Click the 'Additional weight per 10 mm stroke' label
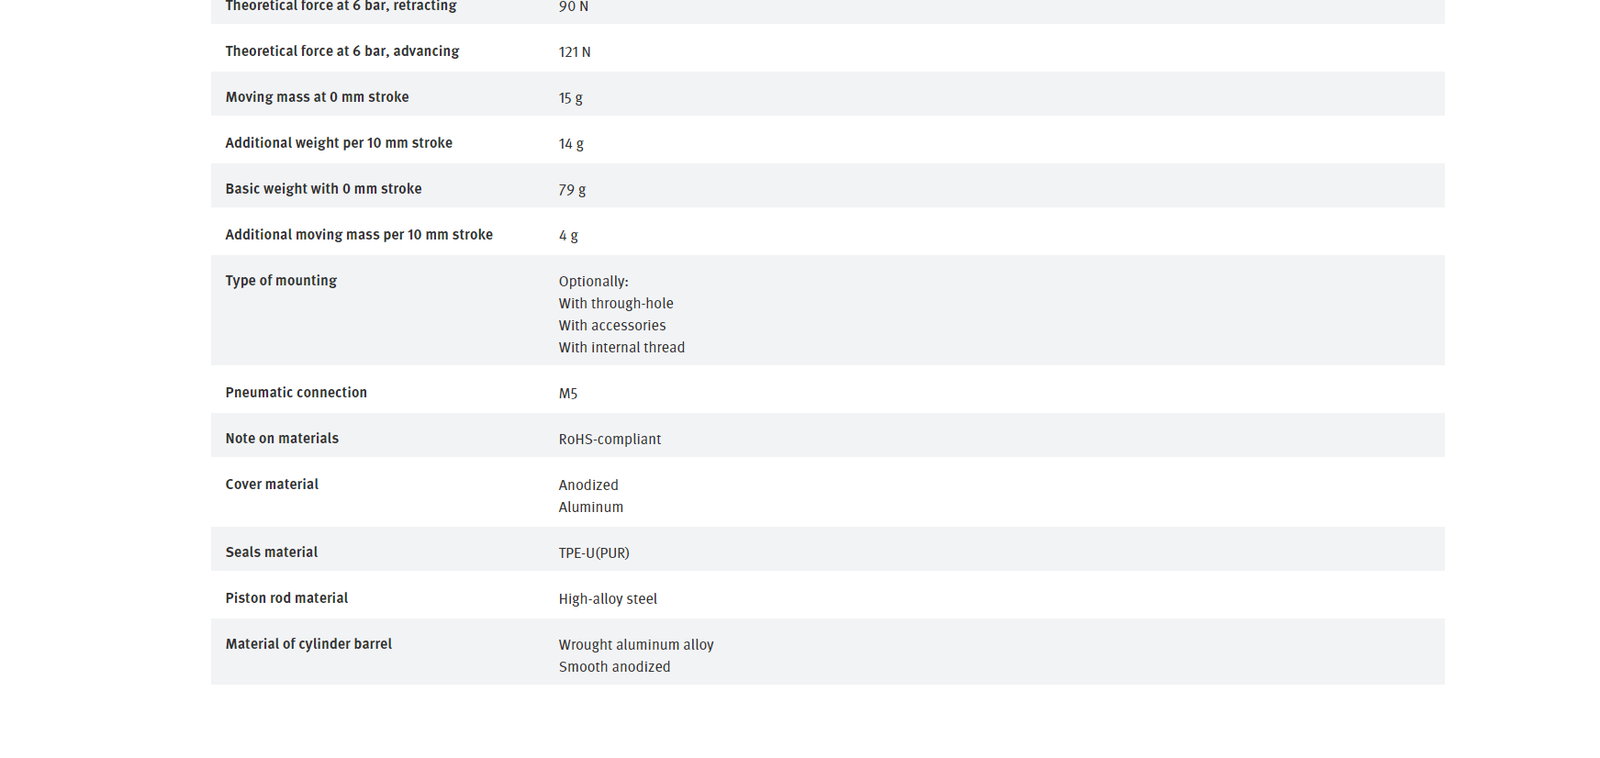Image resolution: width=1600 pixels, height=758 pixels. [339, 143]
